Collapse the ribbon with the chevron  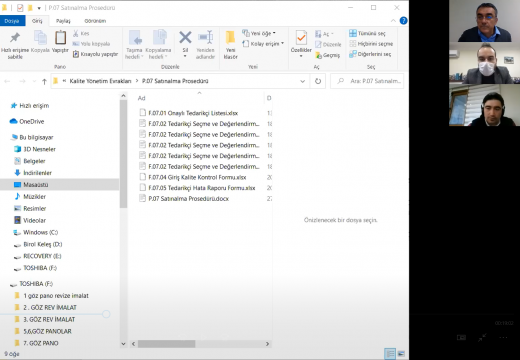[x=393, y=21]
